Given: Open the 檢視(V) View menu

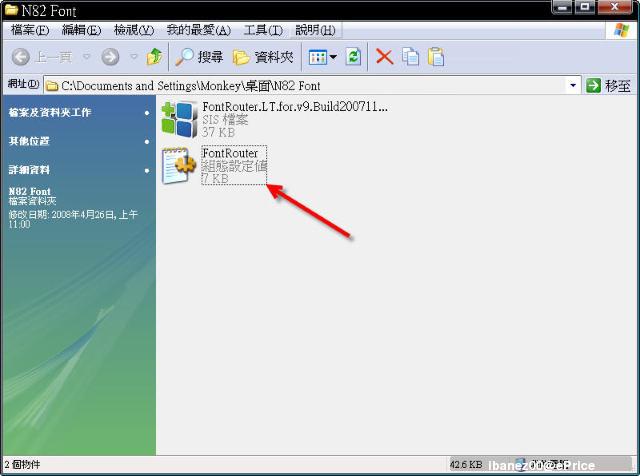Looking at the screenshot, I should (x=134, y=30).
